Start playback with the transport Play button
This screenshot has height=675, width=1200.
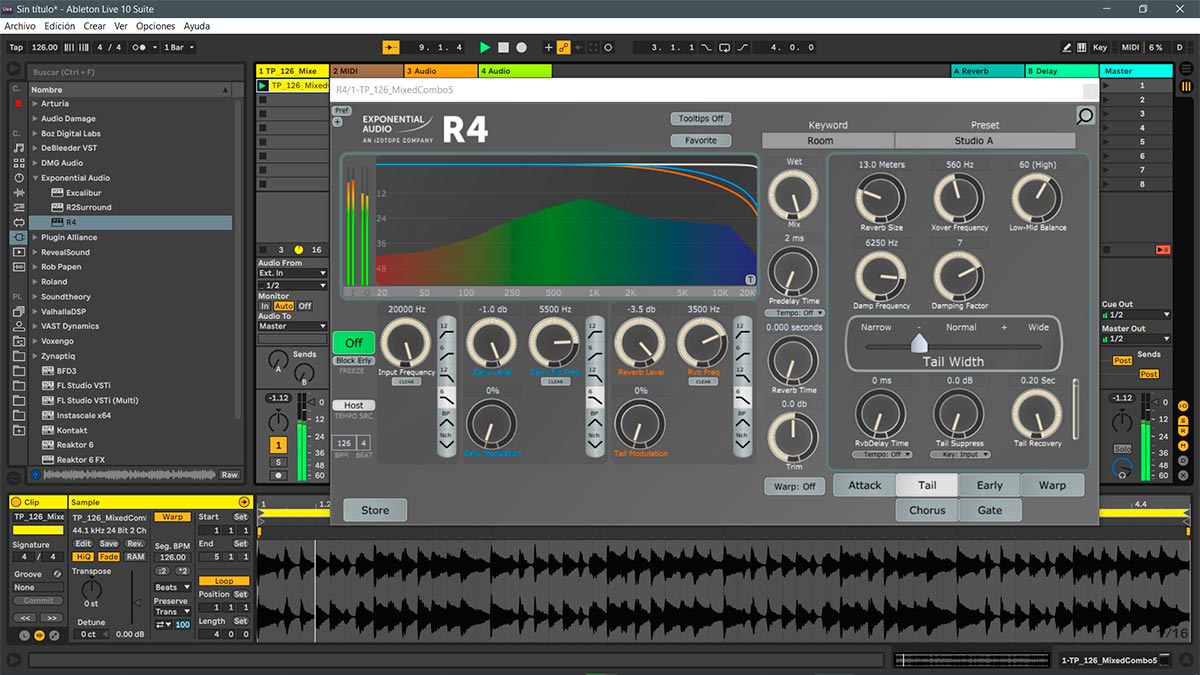pos(485,47)
